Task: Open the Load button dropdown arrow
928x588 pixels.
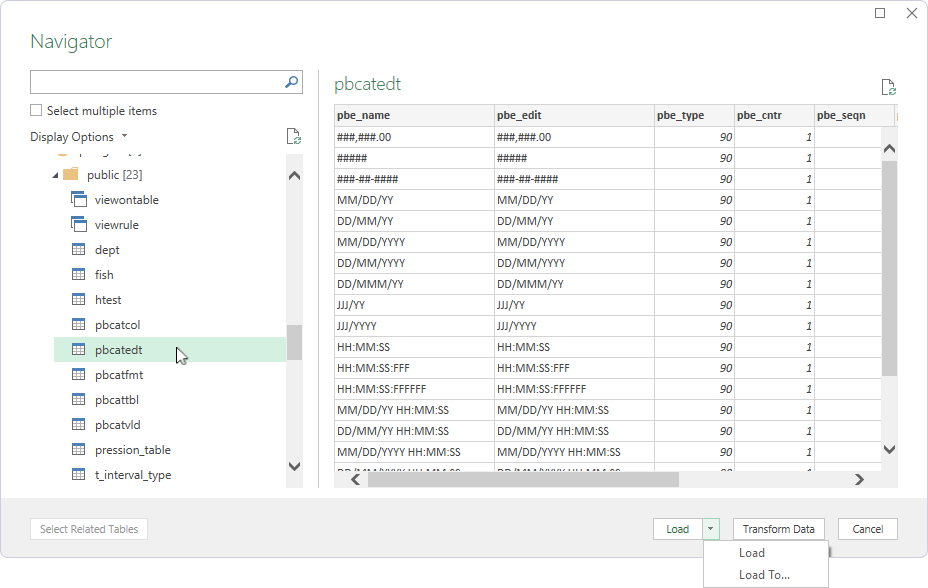Action: pos(710,529)
